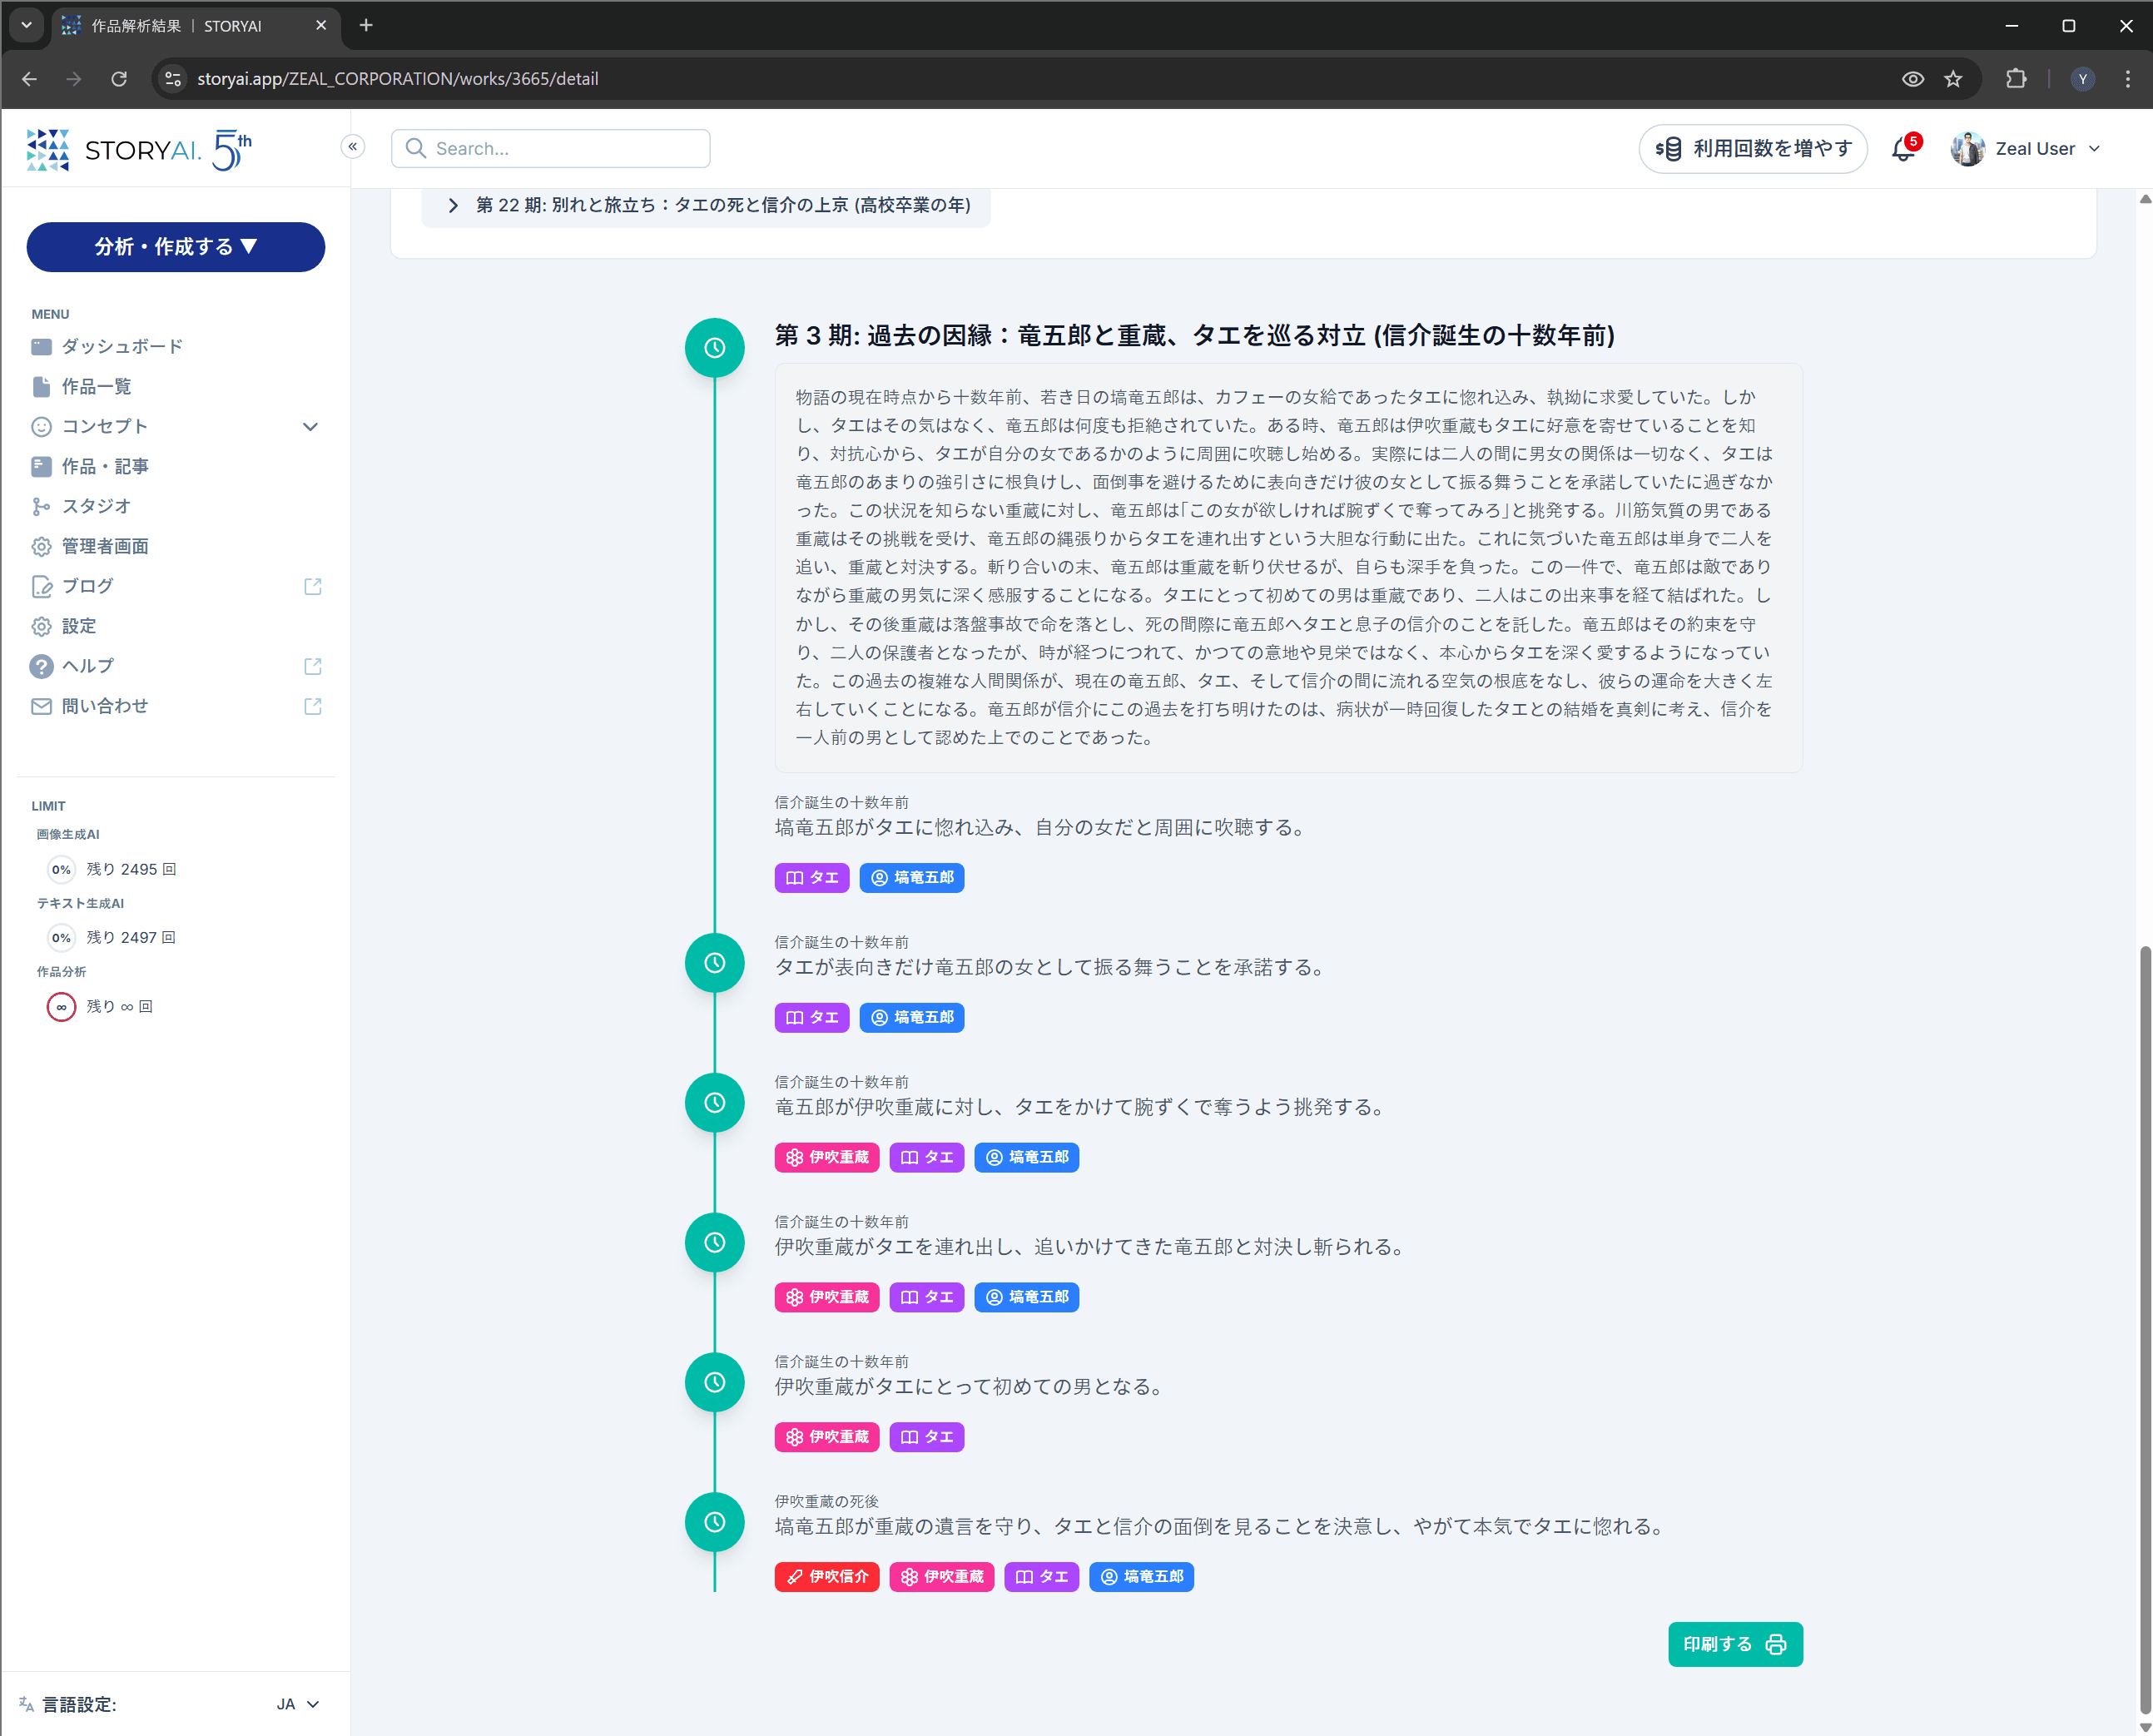Screen dimensions: 2153x1736
Task: Click 伊吹信介 red tag
Action: pos(827,1577)
